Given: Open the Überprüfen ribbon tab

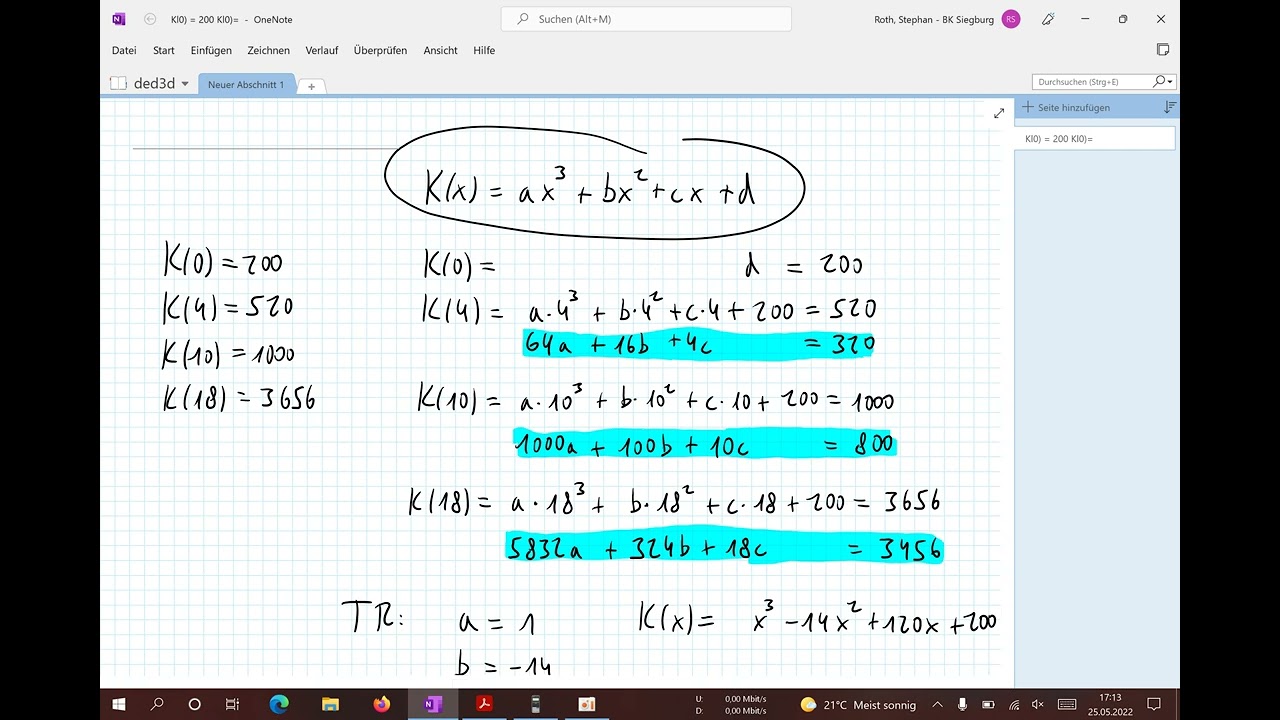Looking at the screenshot, I should pyautogui.click(x=380, y=50).
